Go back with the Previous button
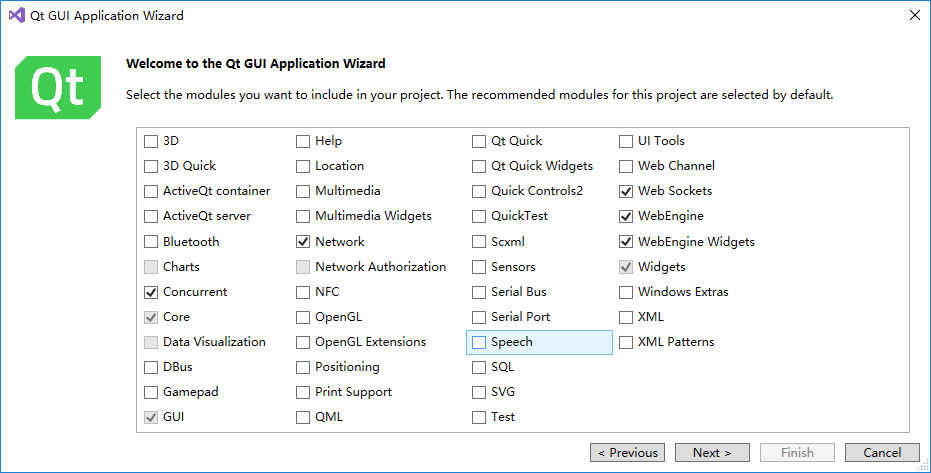This screenshot has height=473, width=931. 628,453
